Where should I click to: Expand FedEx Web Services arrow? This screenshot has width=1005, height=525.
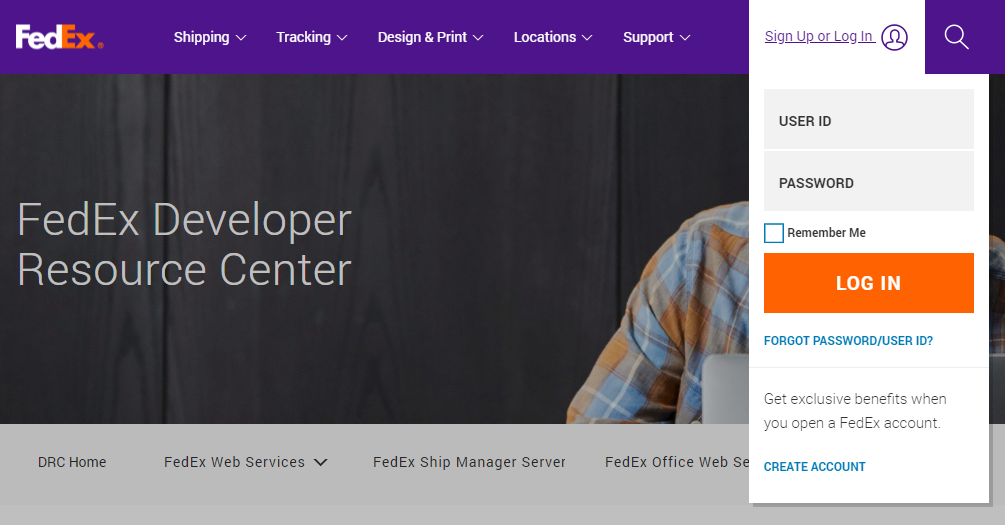coord(320,462)
